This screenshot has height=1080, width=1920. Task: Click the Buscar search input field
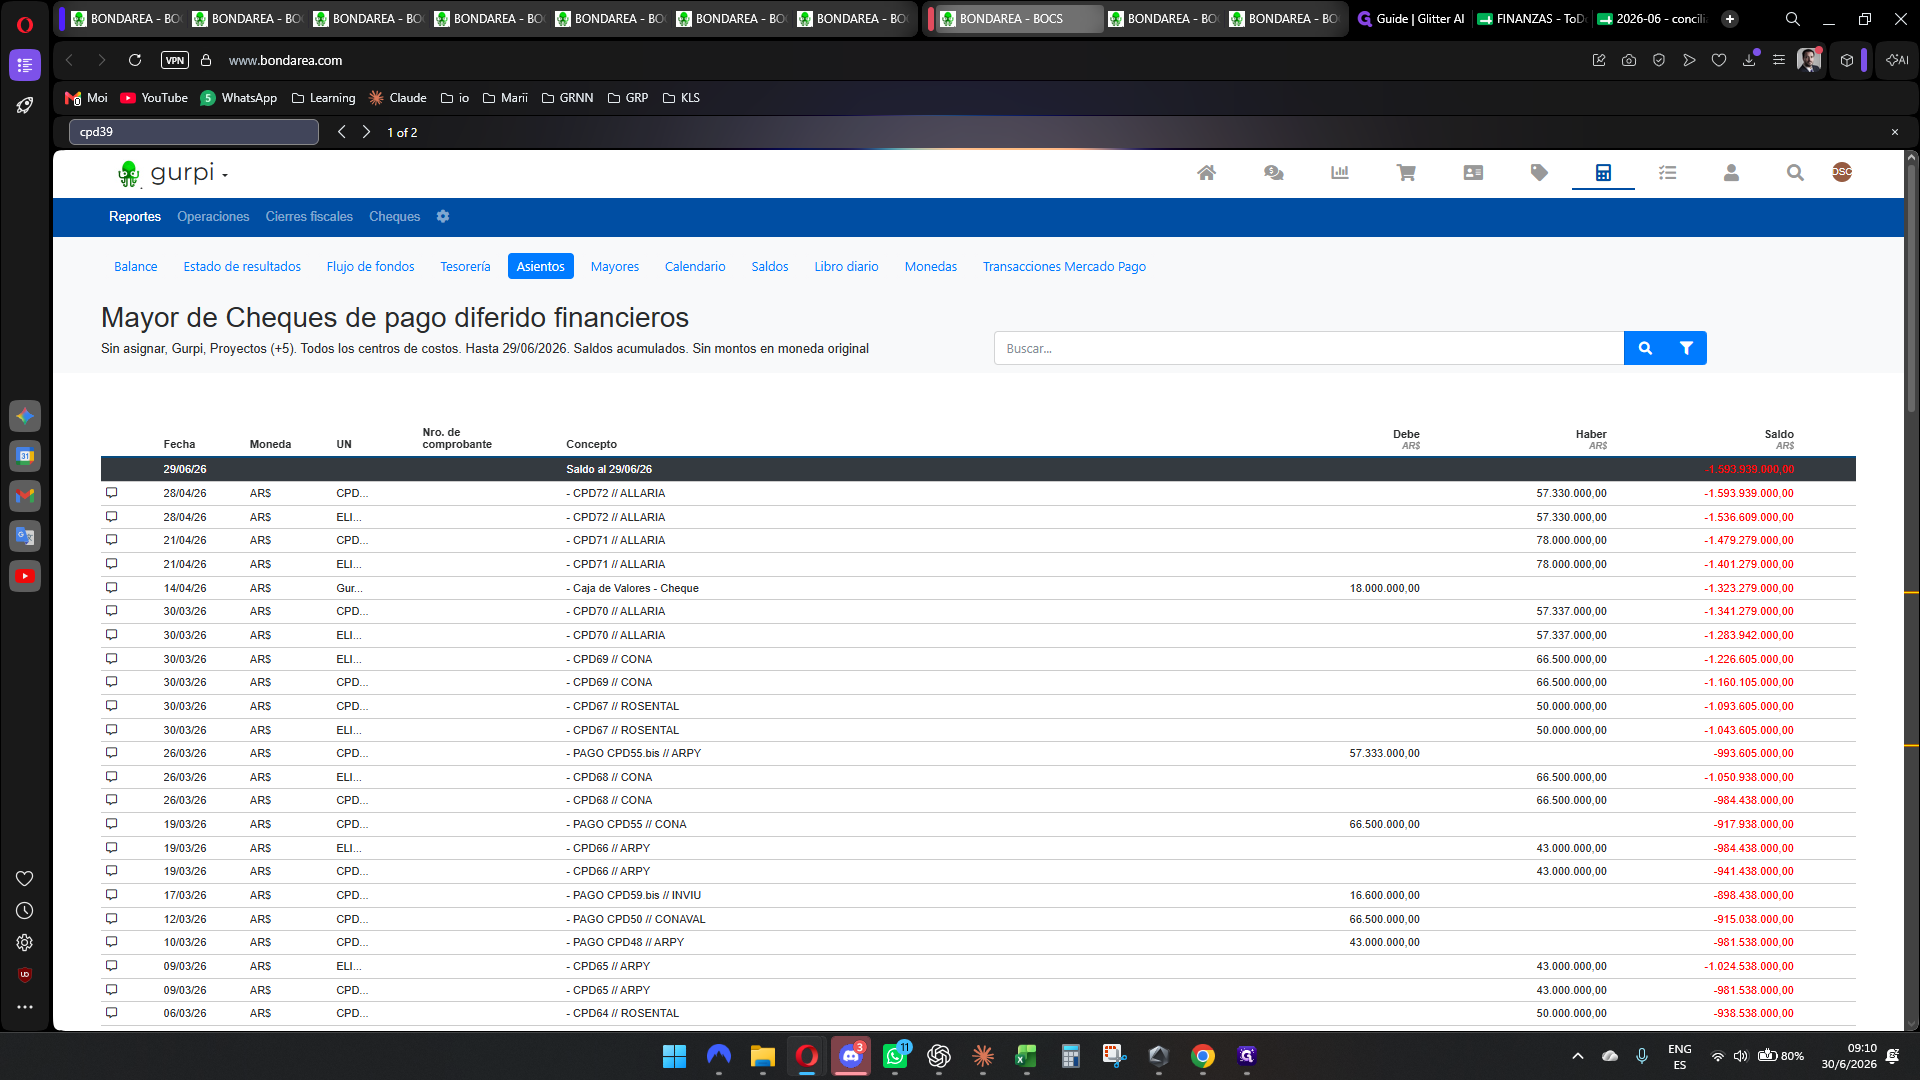(1308, 348)
